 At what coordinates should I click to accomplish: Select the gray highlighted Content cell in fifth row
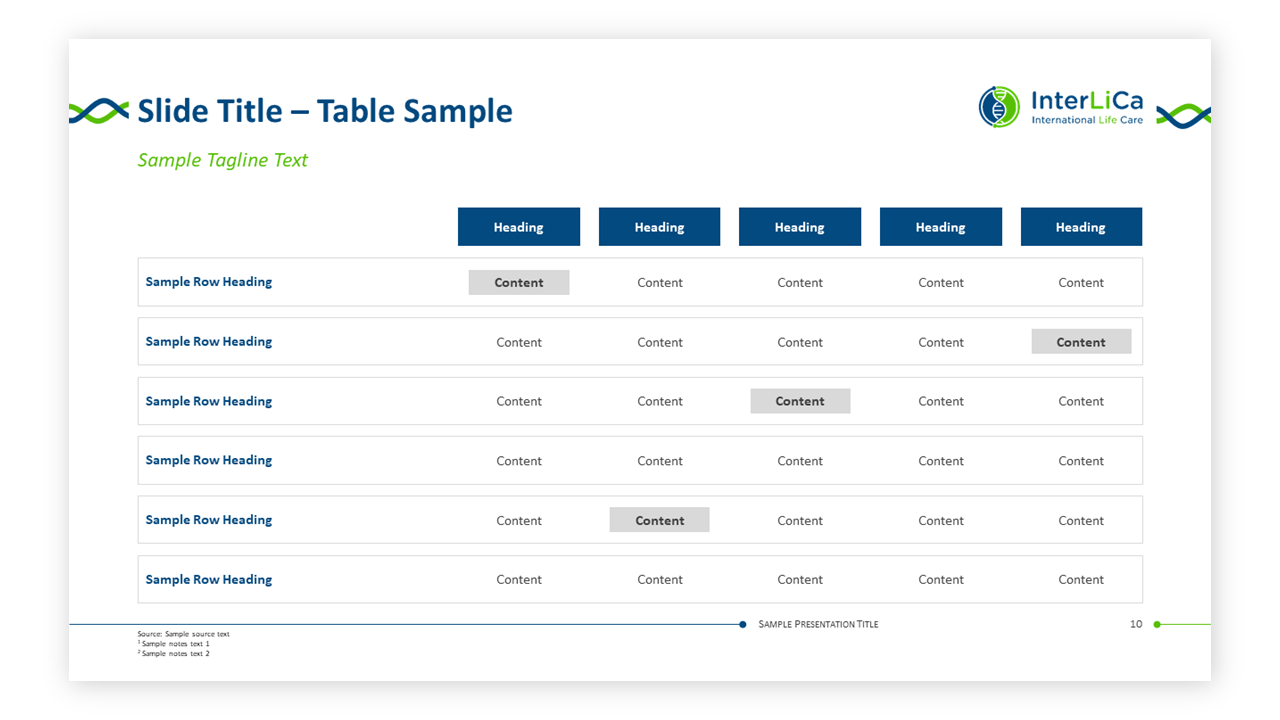(659, 520)
